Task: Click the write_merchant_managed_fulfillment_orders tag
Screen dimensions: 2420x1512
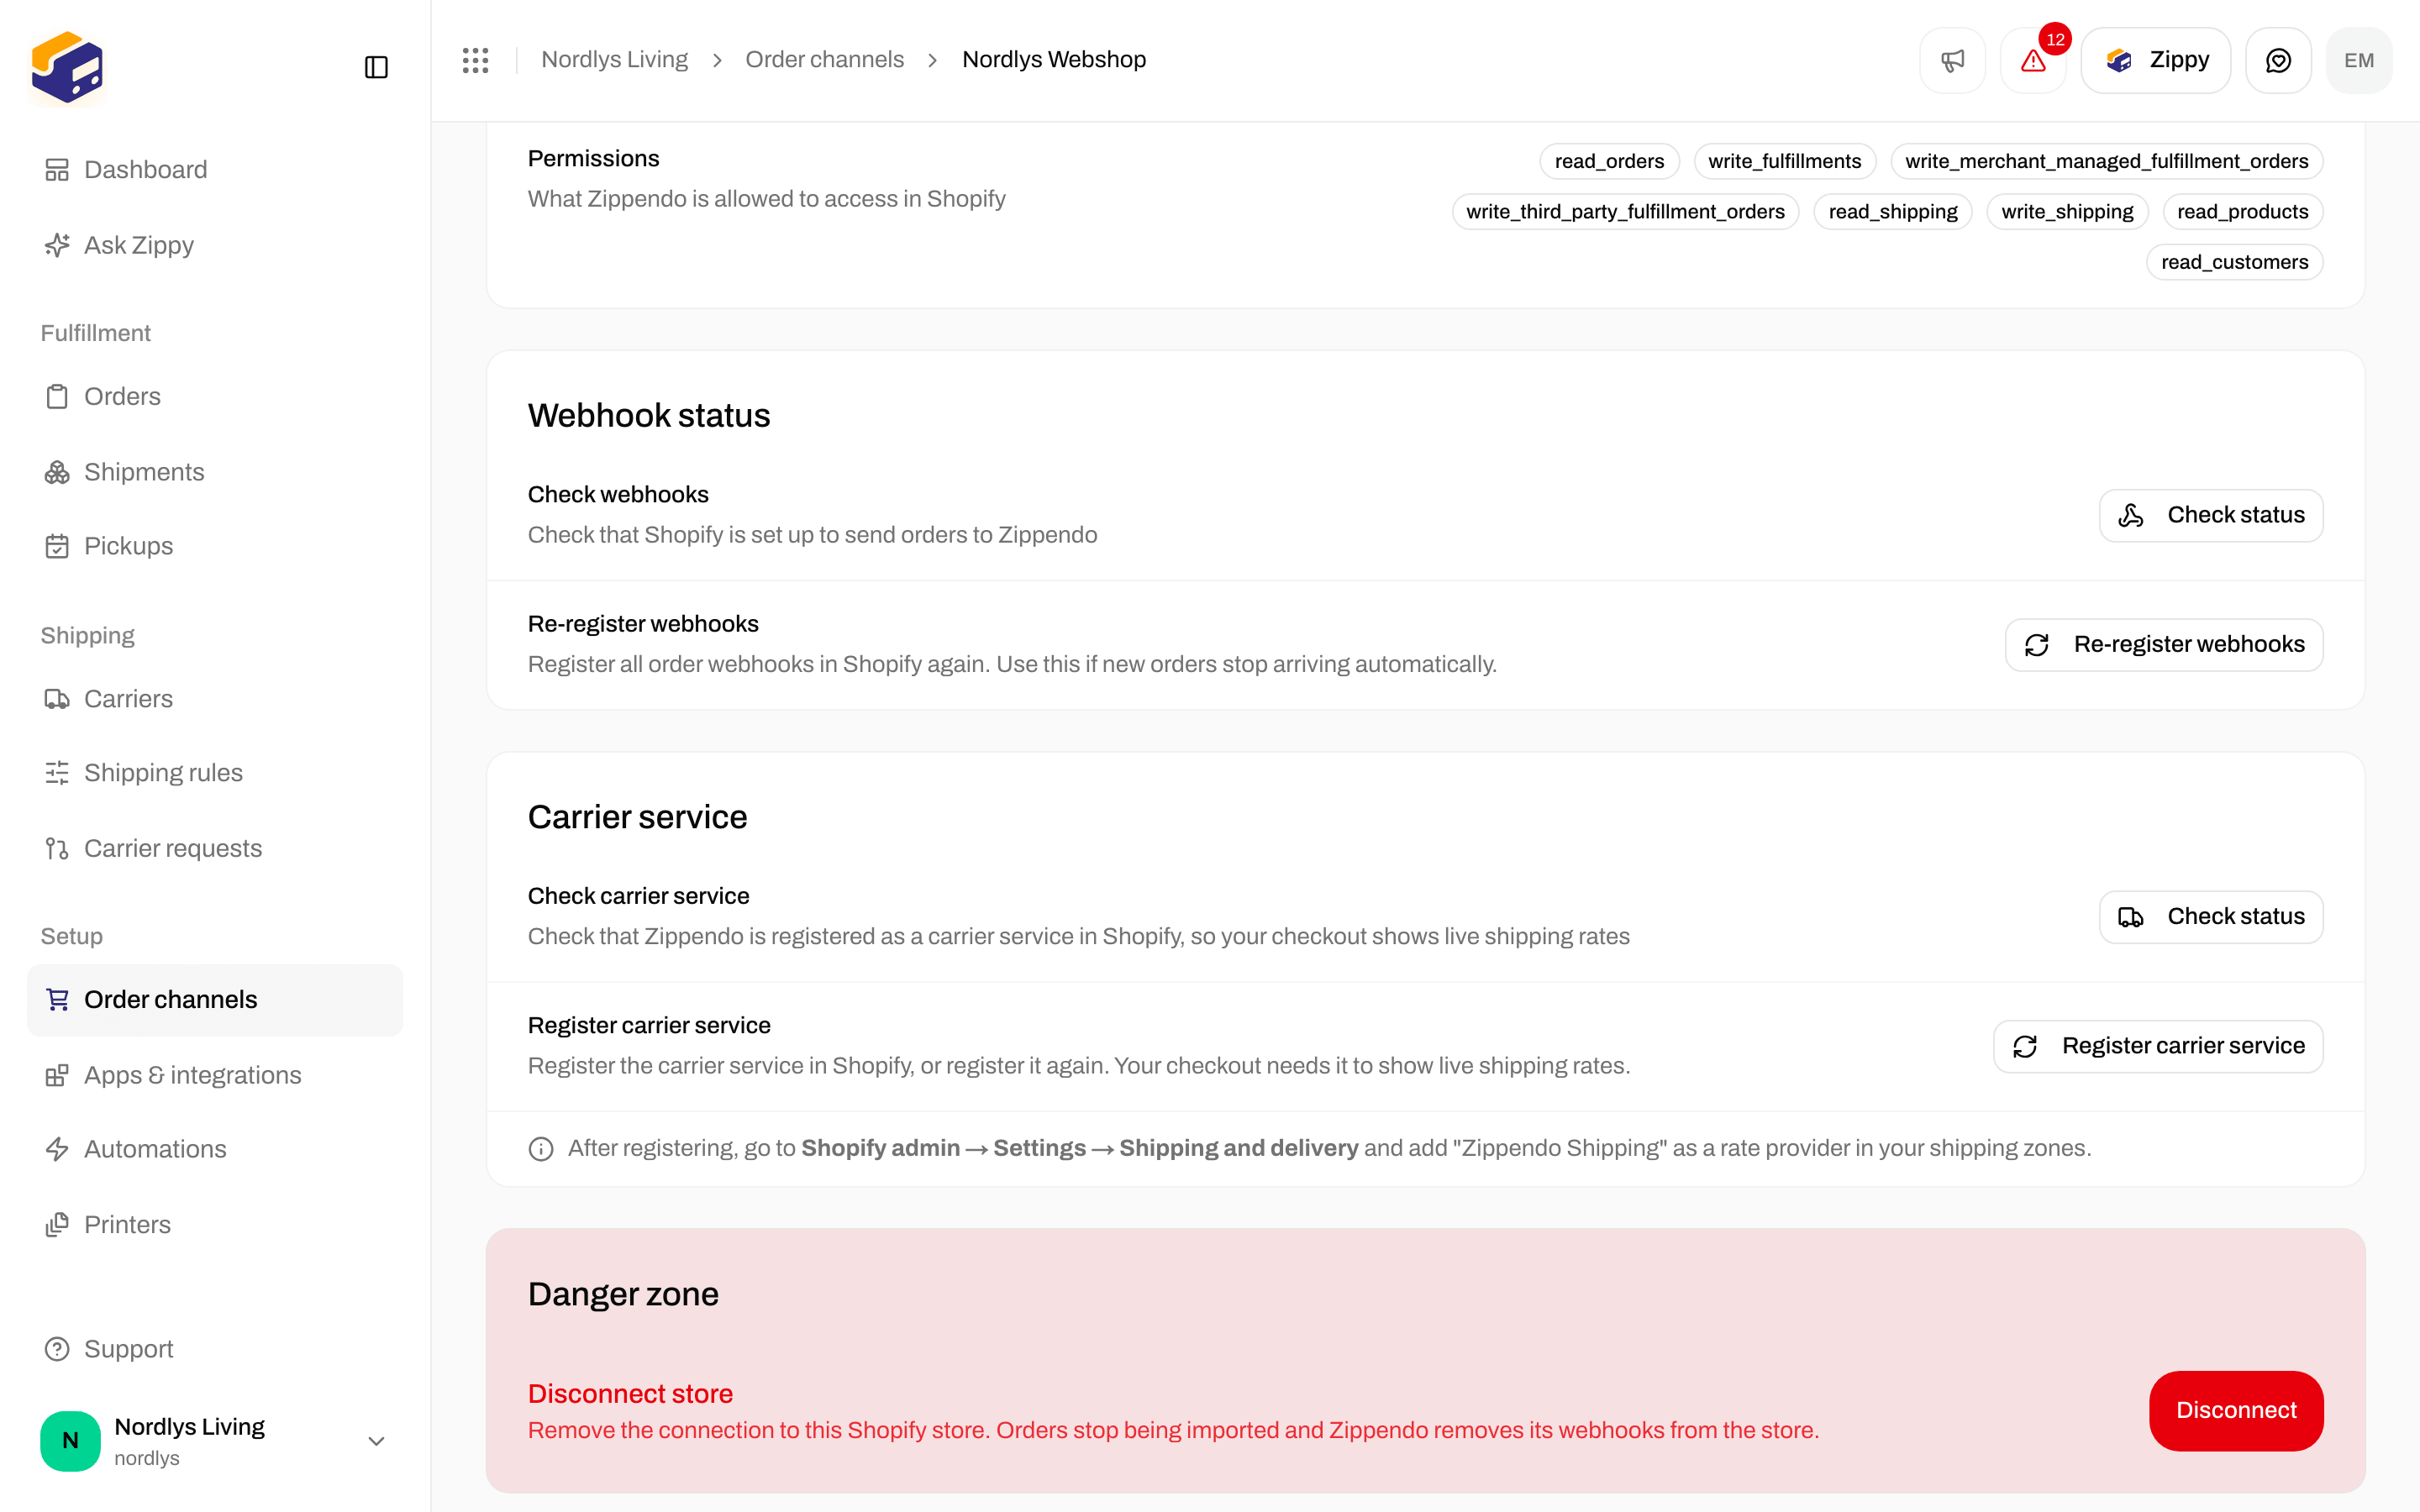Action: pos(2107,161)
